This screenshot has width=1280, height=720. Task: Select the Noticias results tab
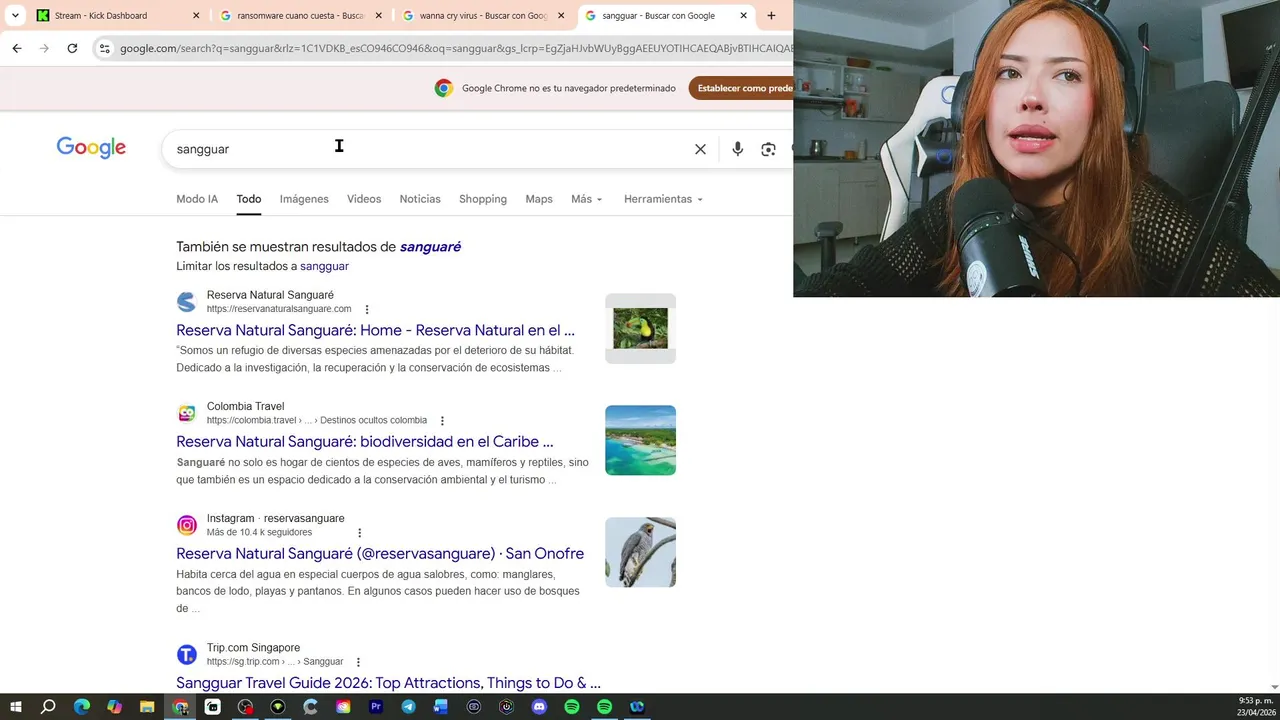[420, 199]
